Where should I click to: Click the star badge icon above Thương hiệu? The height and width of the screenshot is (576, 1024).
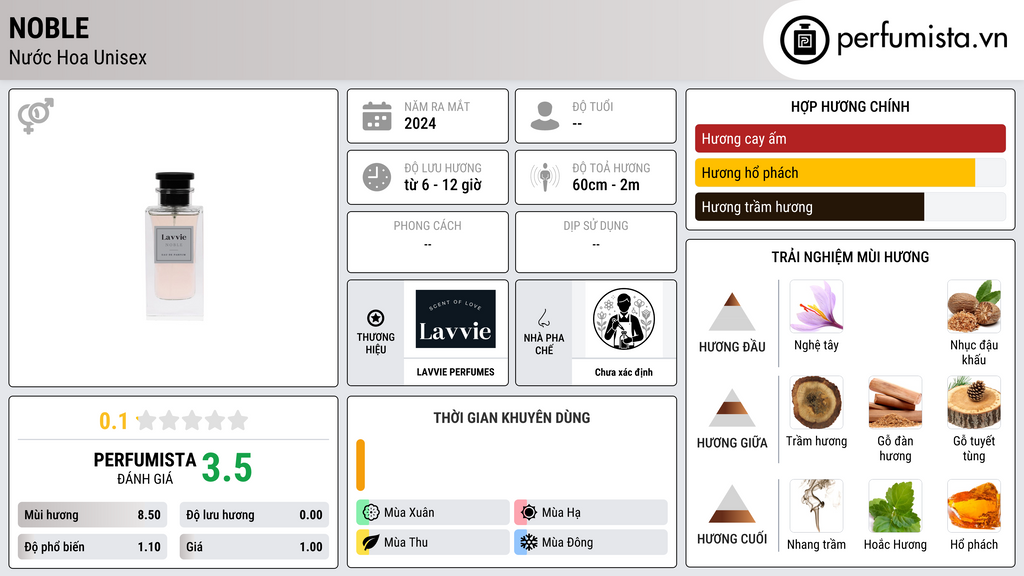(x=376, y=318)
